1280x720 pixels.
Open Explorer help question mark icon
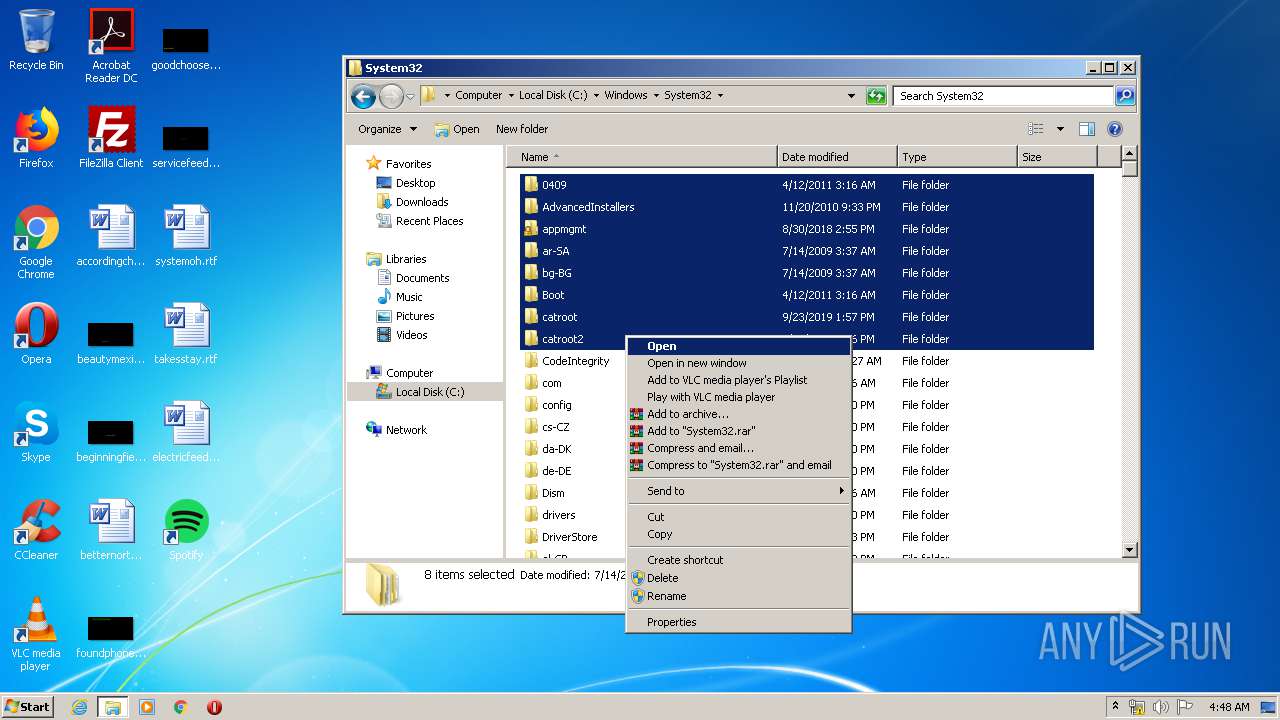(1115, 129)
